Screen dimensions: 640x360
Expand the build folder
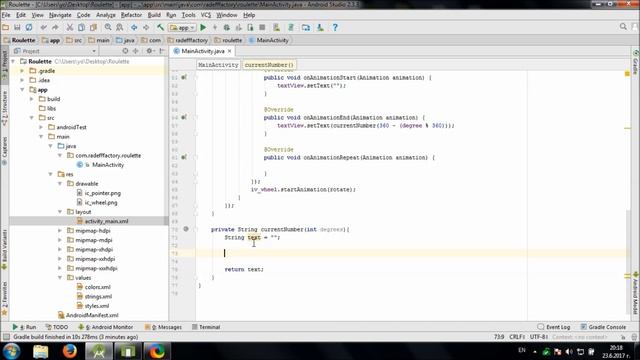pos(32,99)
